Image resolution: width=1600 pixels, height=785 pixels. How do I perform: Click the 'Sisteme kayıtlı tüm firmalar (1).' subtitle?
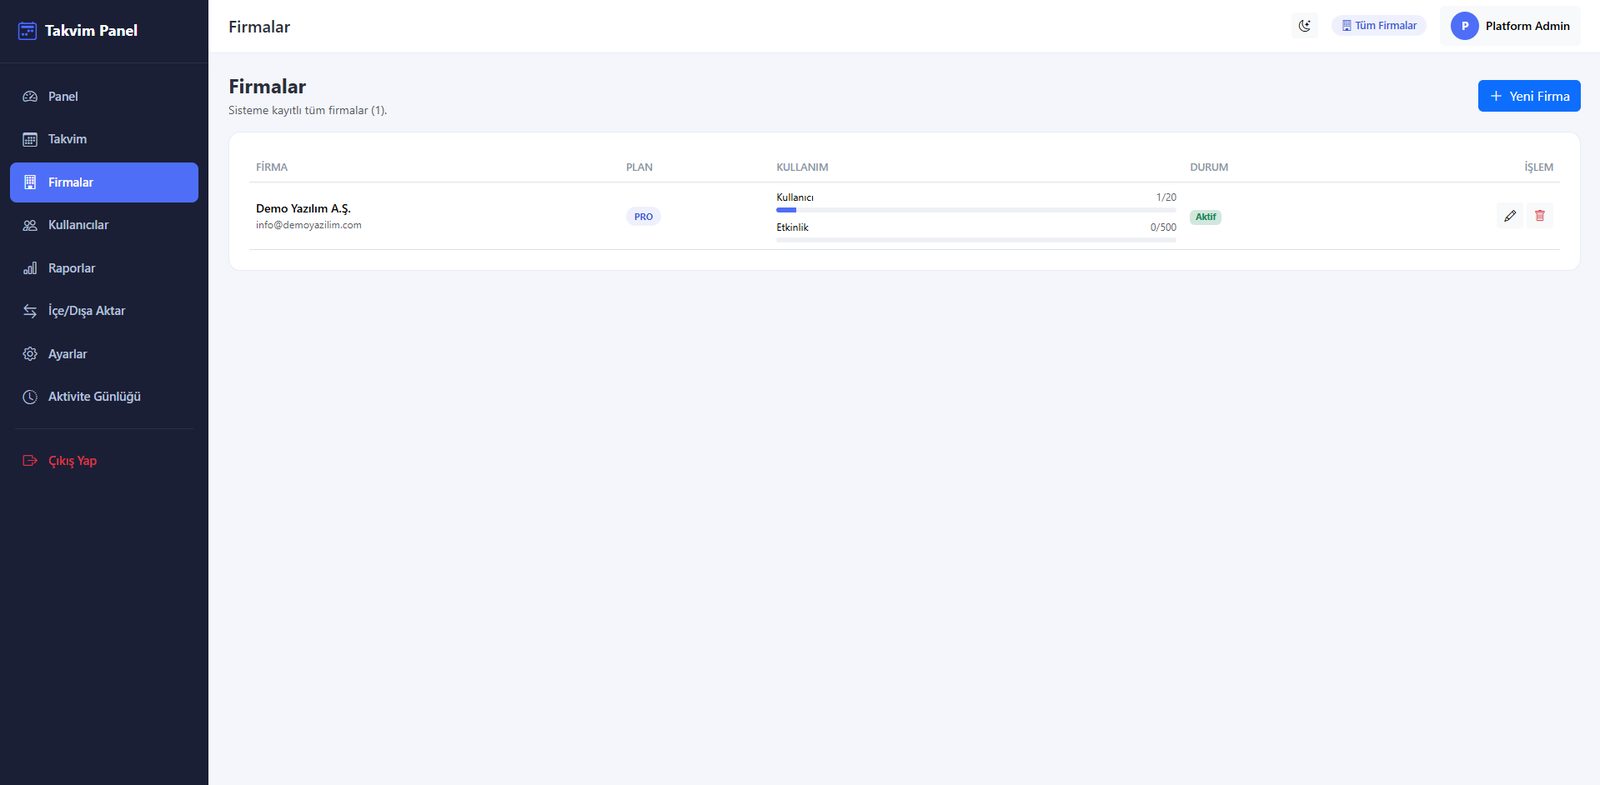(x=308, y=111)
